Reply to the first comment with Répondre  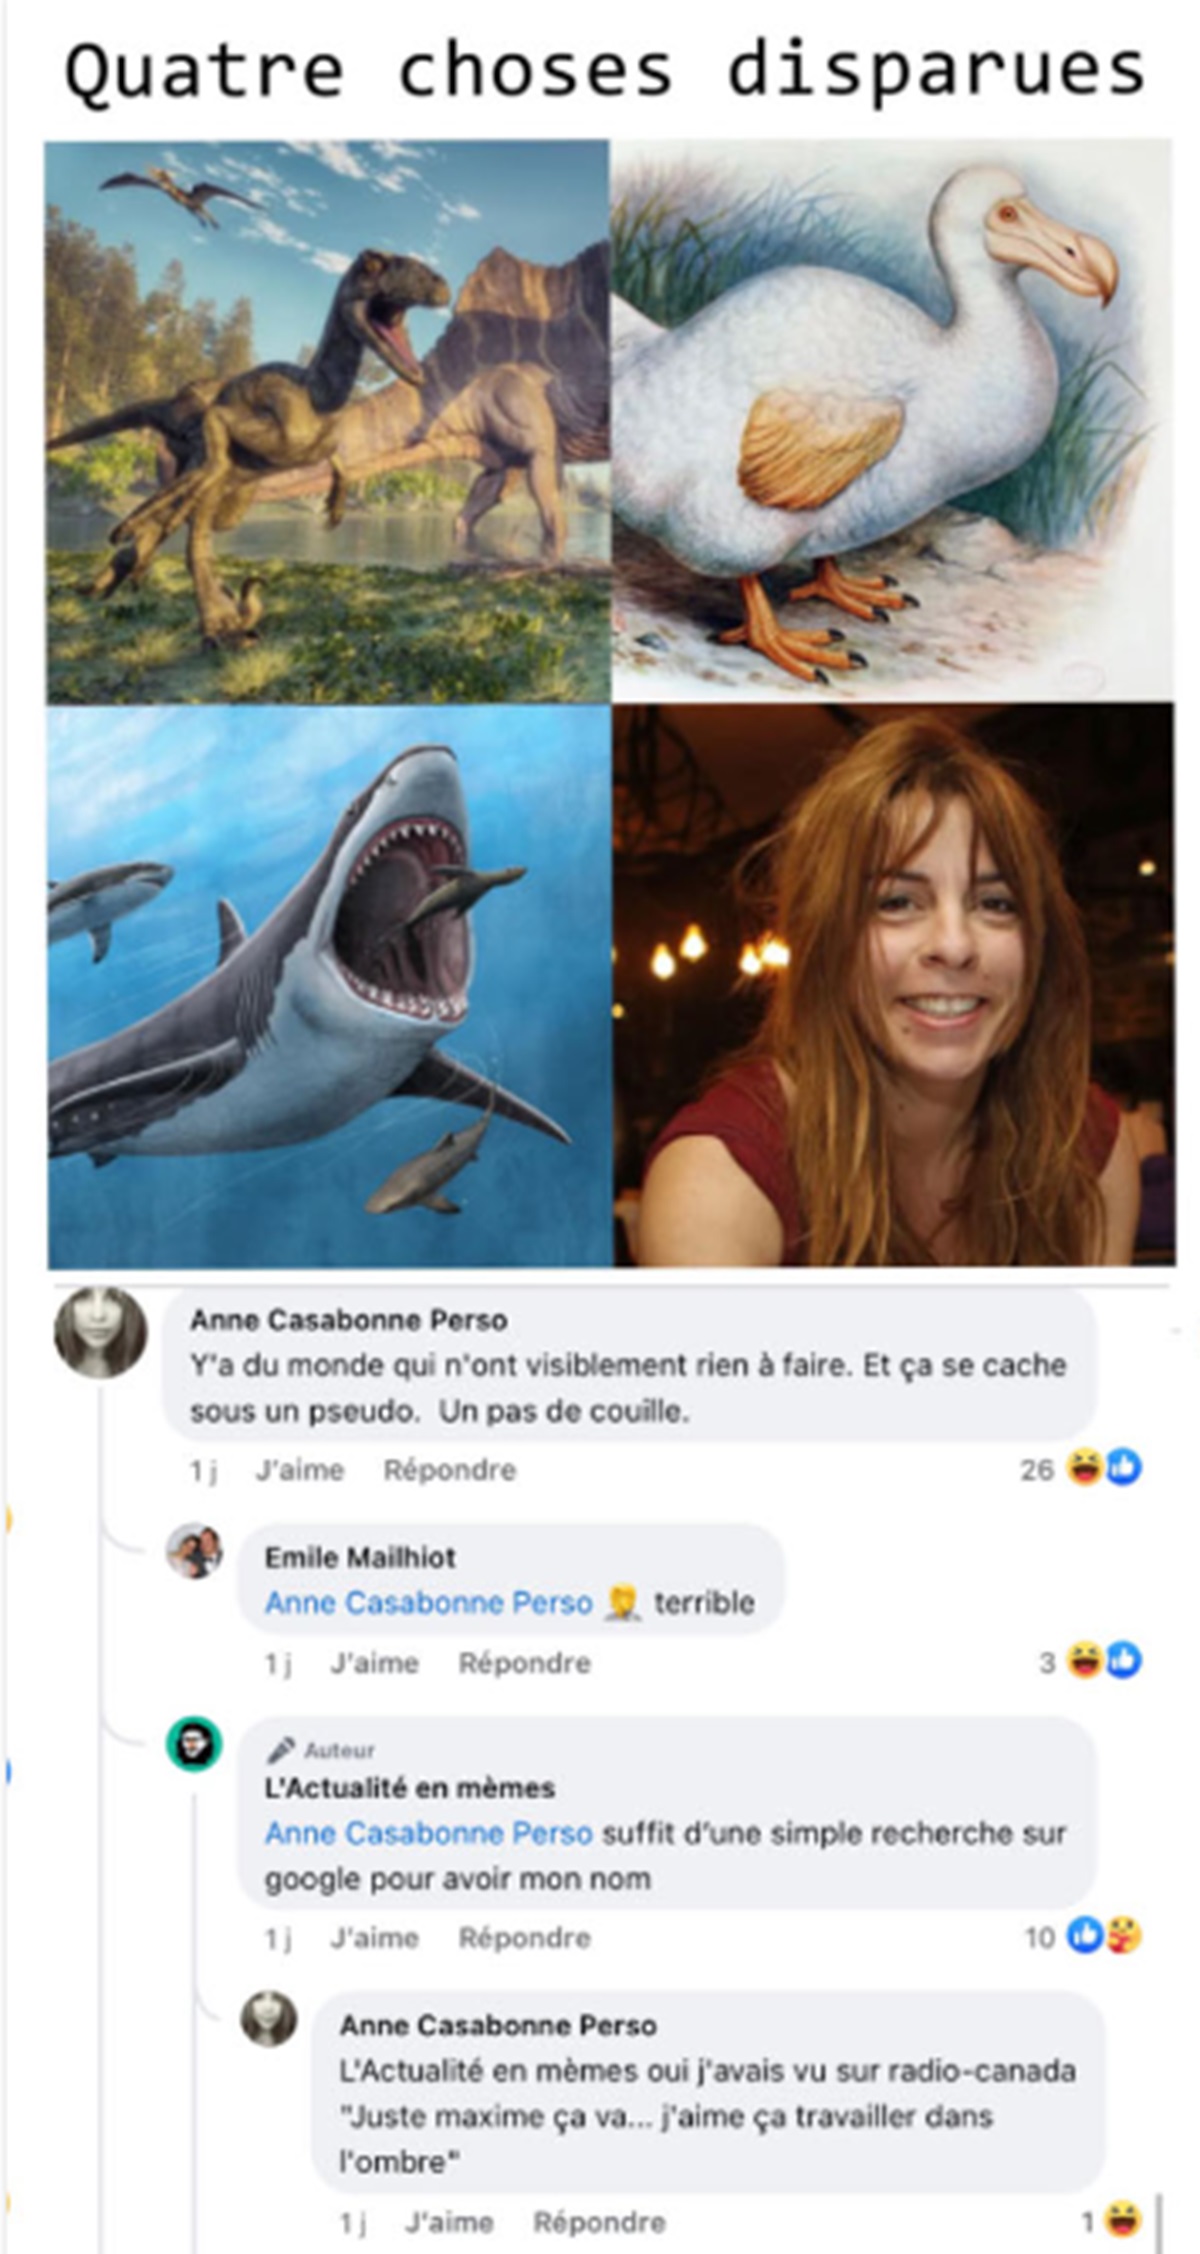click(449, 1470)
